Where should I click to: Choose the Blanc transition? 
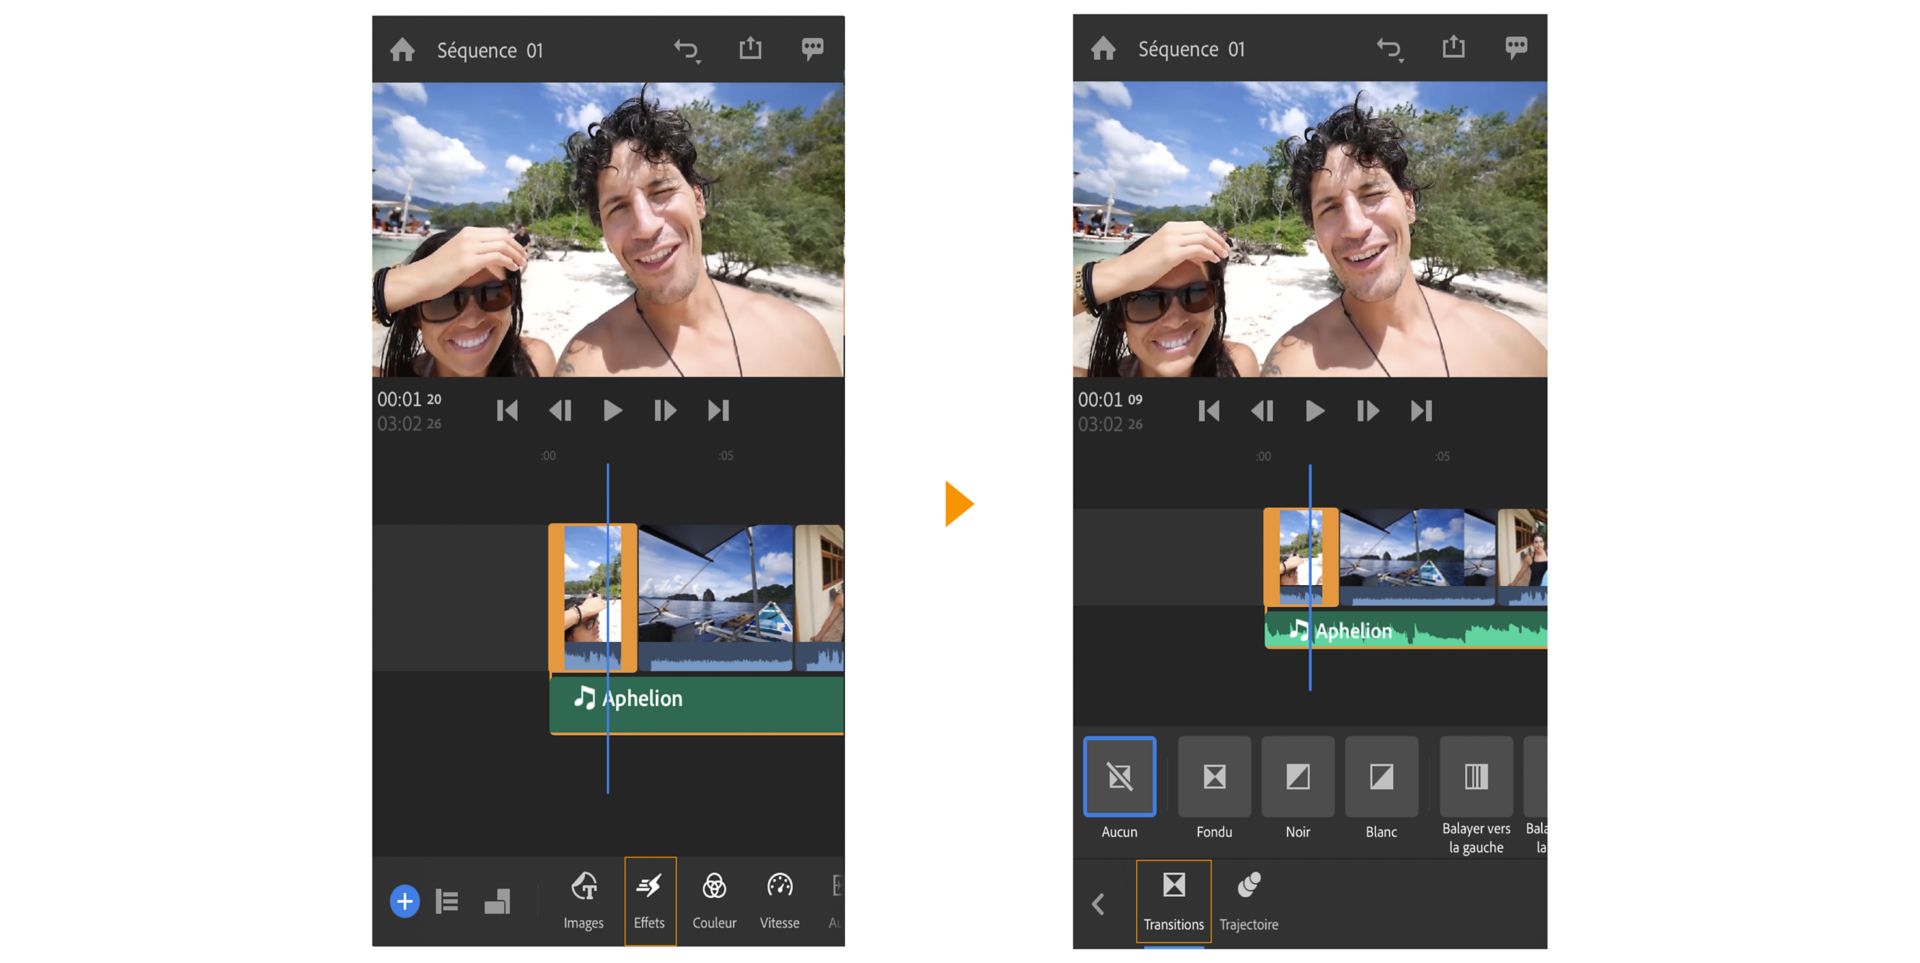click(x=1381, y=777)
